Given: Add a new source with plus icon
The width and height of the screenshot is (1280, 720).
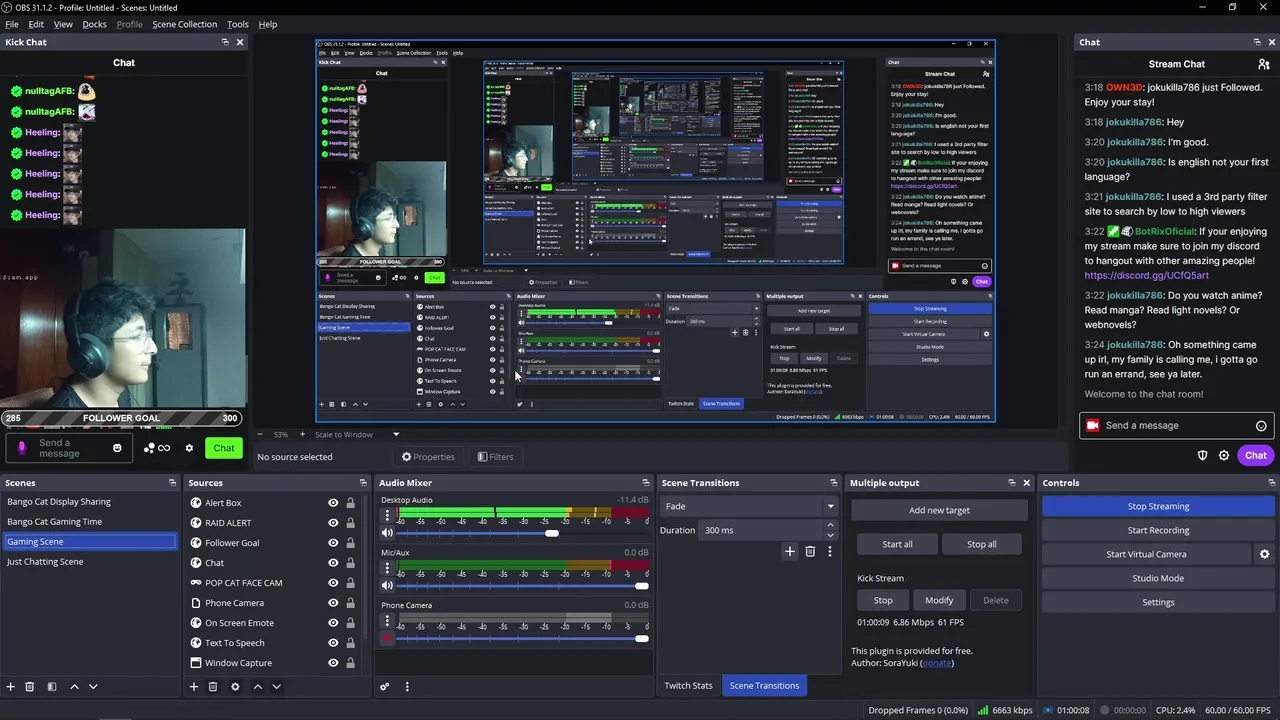Looking at the screenshot, I should [194, 687].
